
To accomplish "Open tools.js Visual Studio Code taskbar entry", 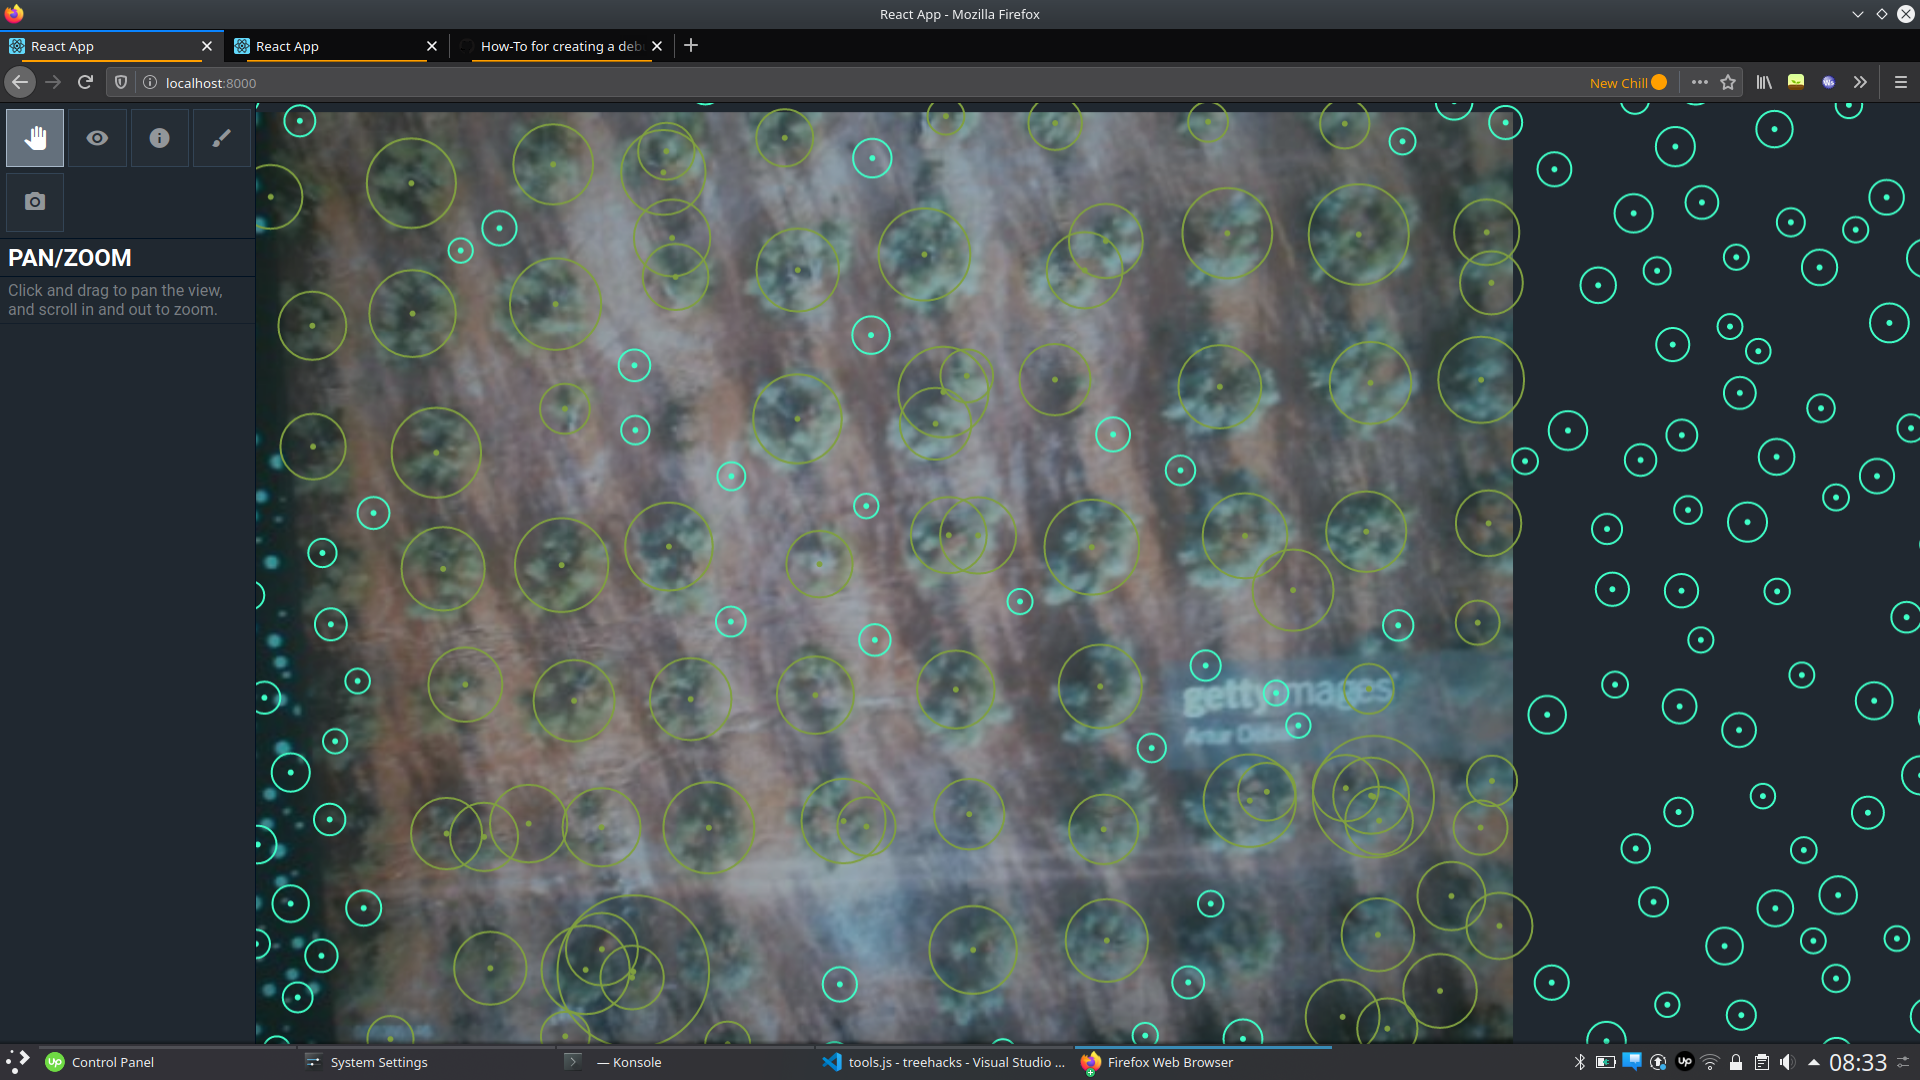I will pyautogui.click(x=944, y=1062).
